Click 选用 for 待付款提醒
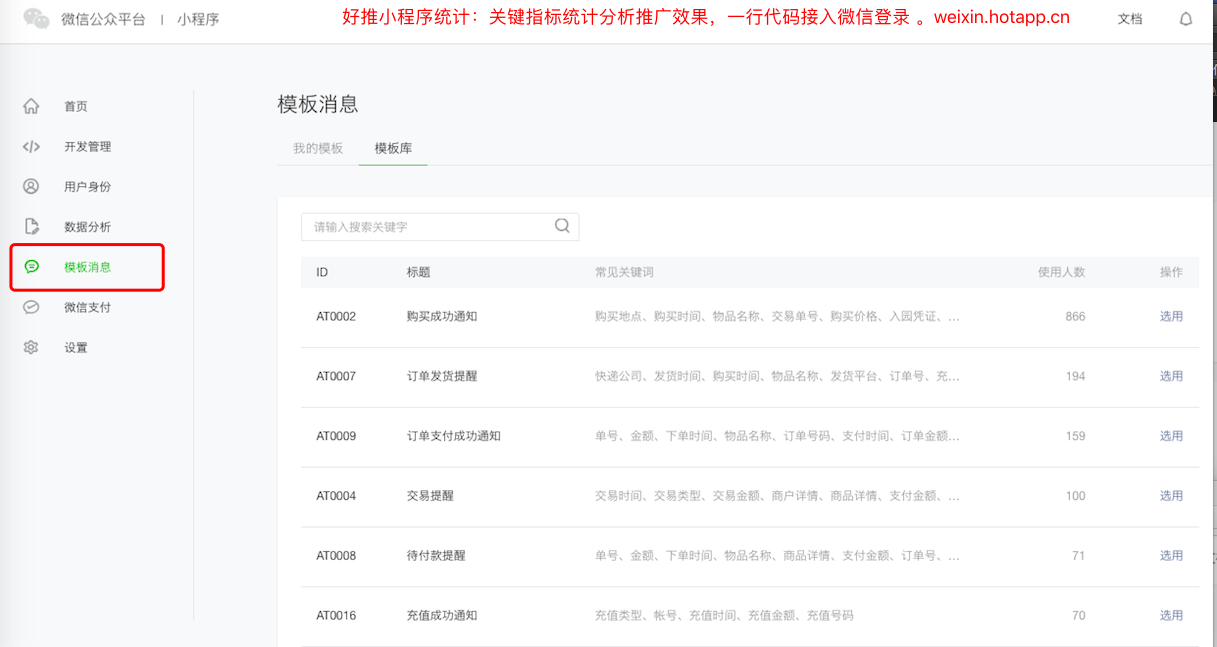 1171,556
